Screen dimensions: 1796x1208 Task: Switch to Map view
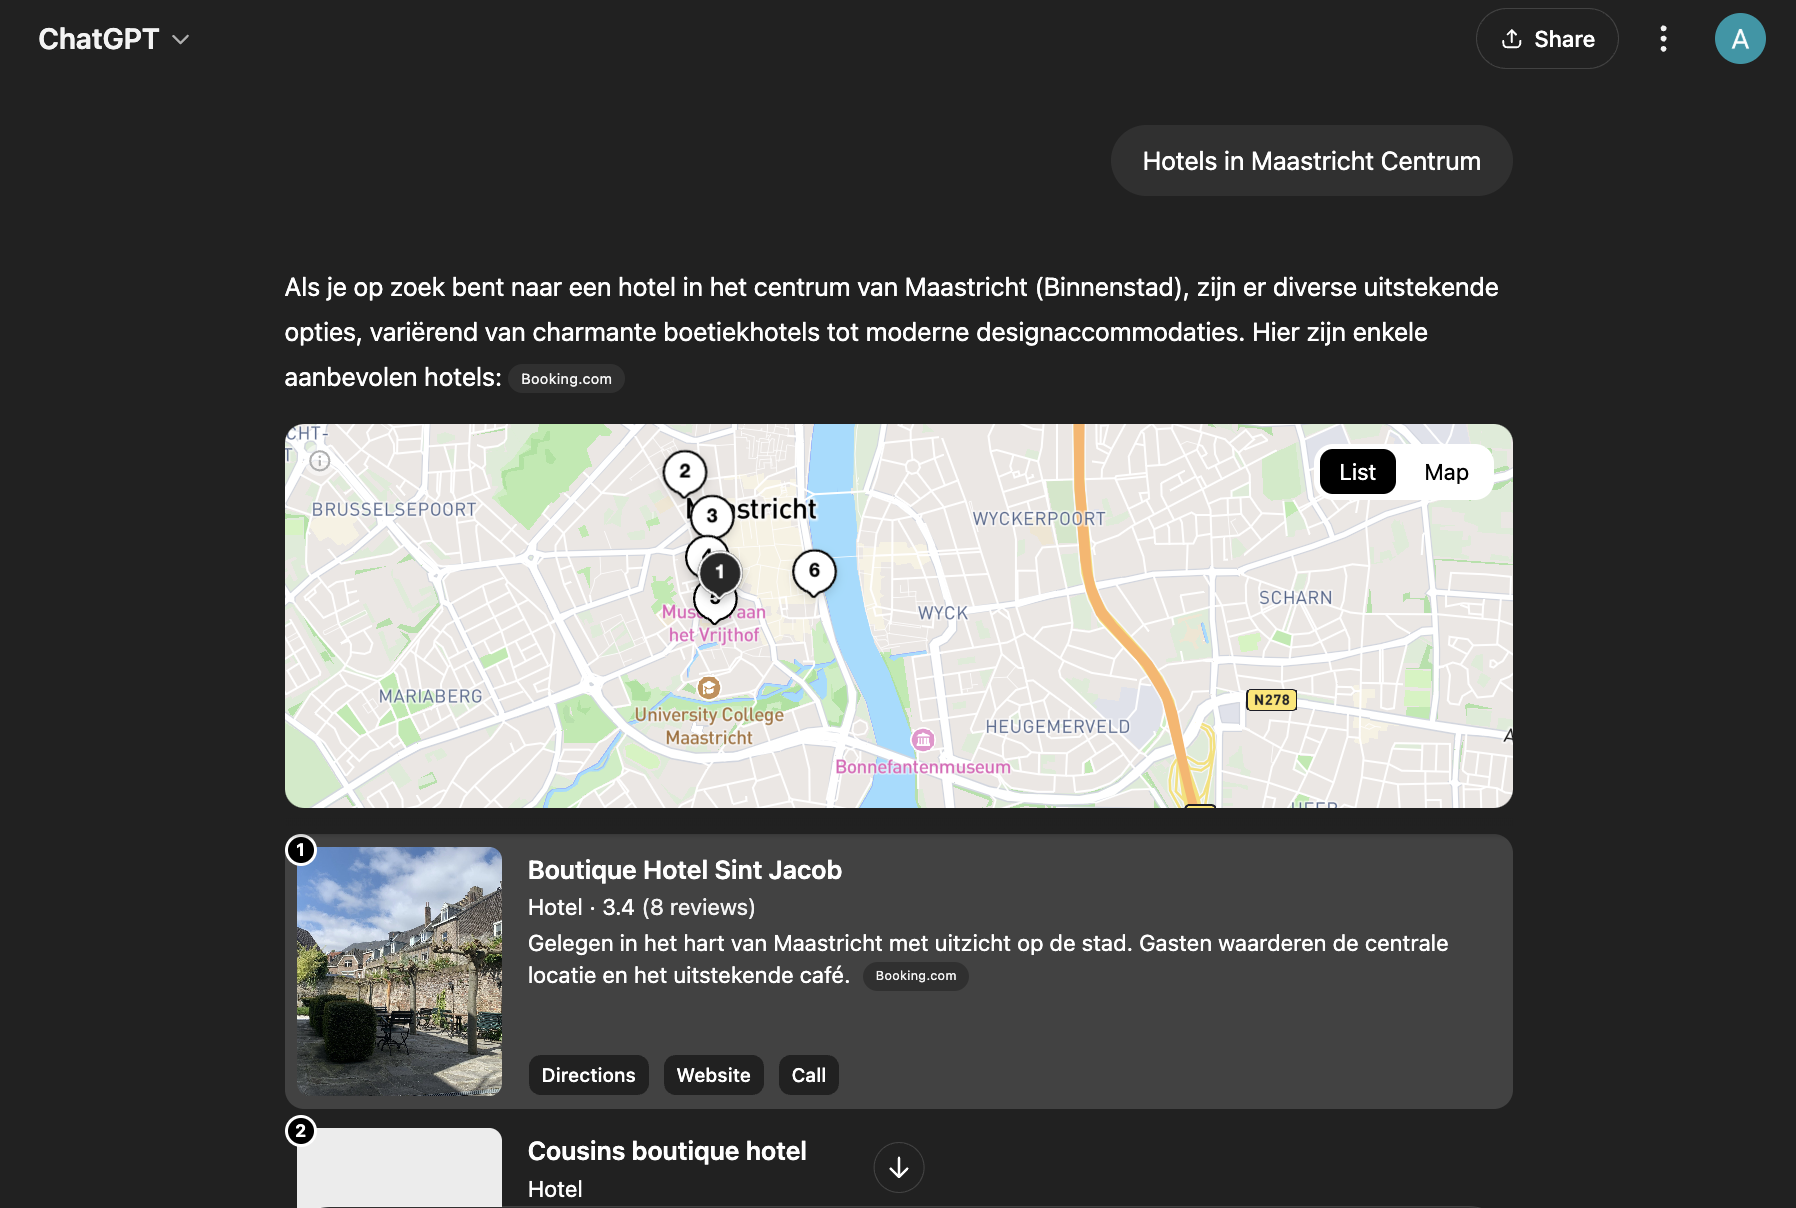(x=1446, y=472)
